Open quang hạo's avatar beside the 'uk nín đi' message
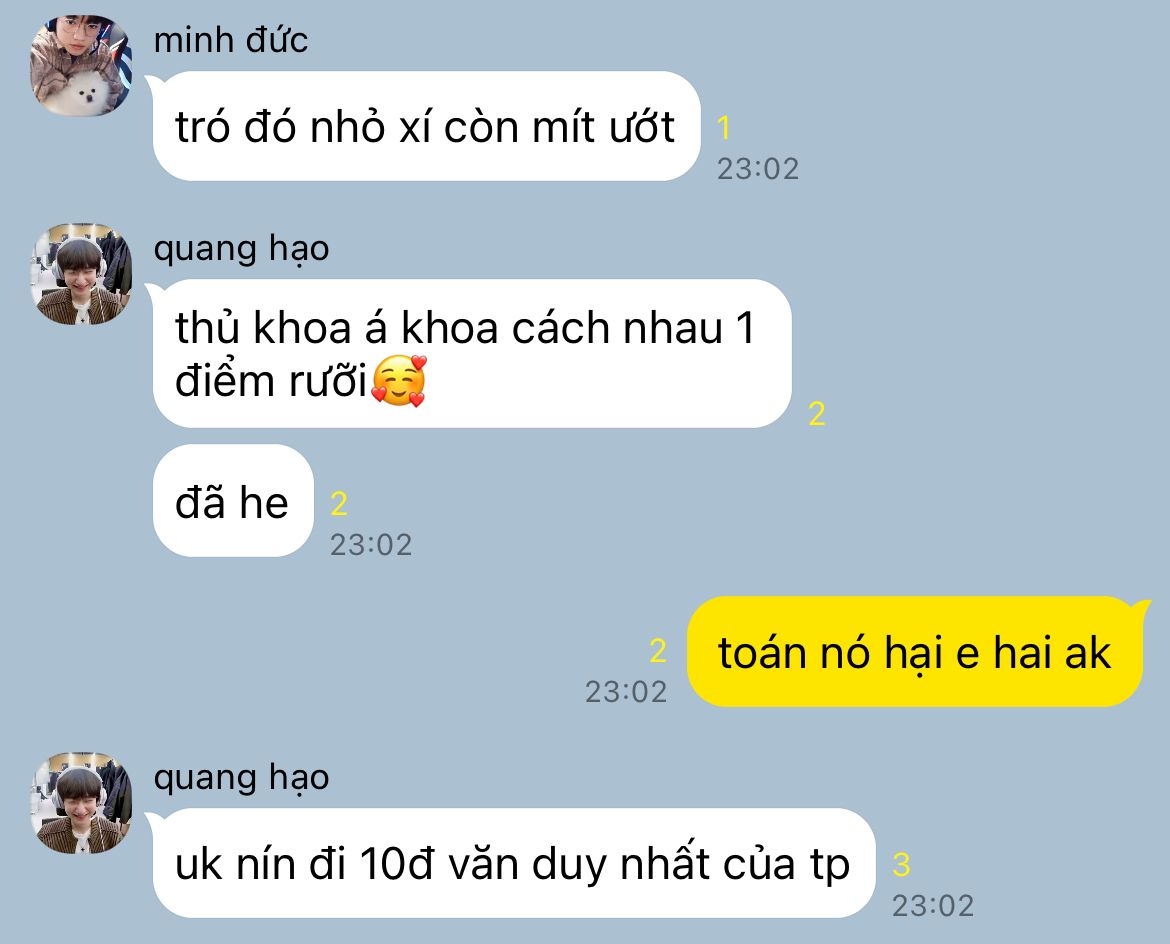Image resolution: width=1170 pixels, height=944 pixels. [x=81, y=803]
